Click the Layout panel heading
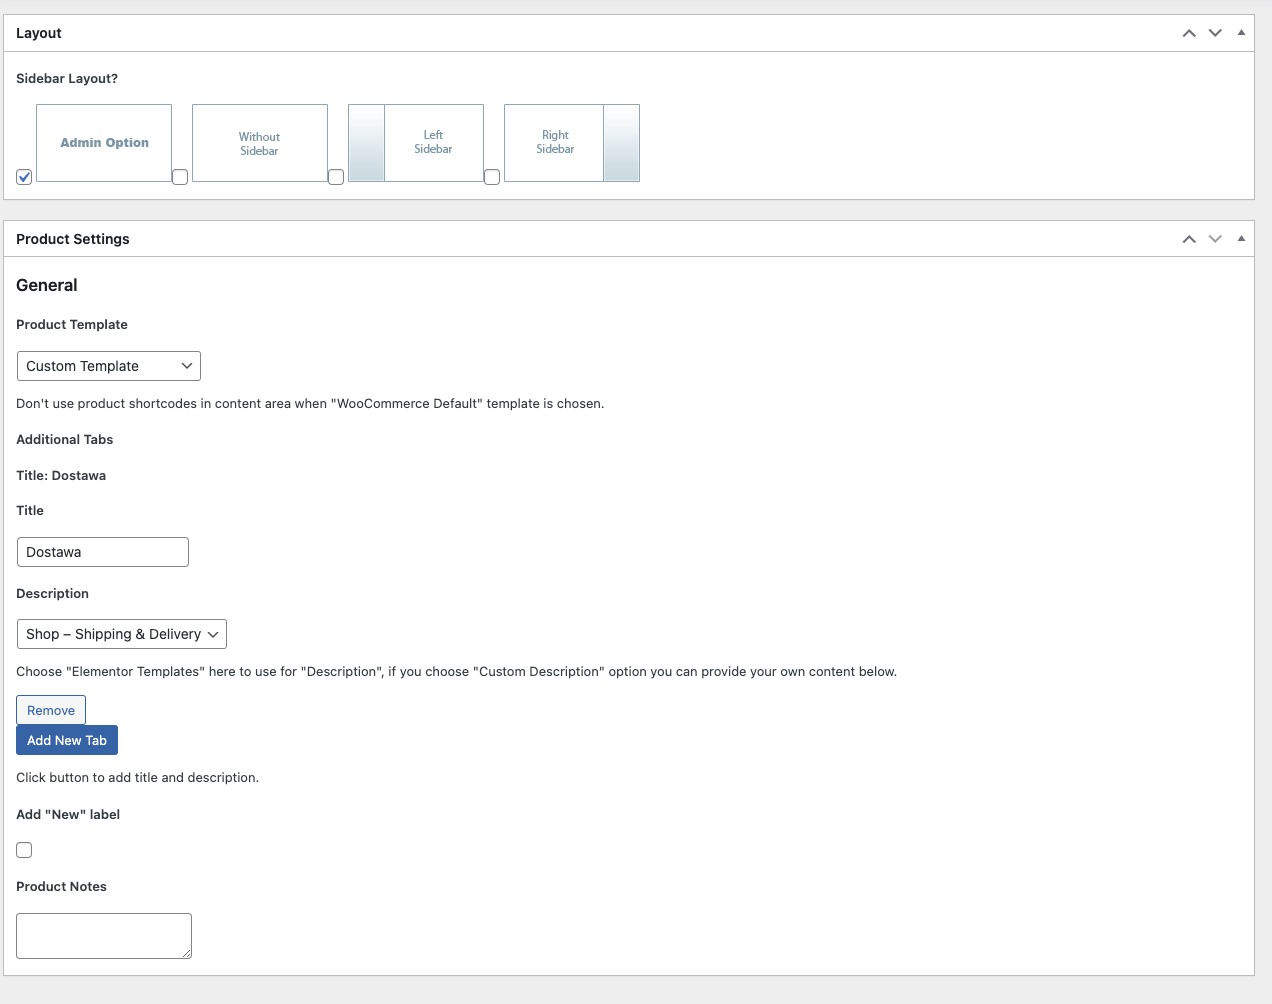 pos(39,33)
